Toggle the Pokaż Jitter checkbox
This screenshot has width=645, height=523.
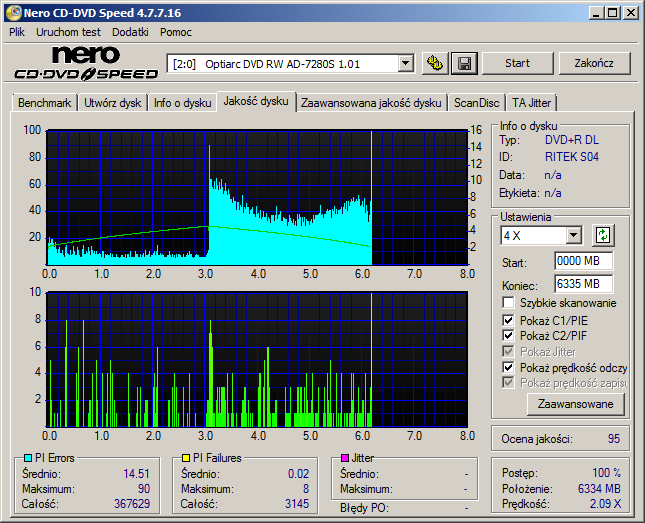point(508,351)
